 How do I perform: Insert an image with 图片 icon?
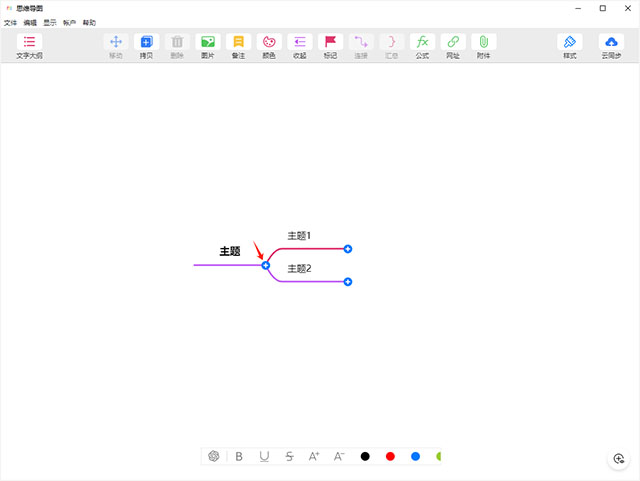pyautogui.click(x=207, y=43)
